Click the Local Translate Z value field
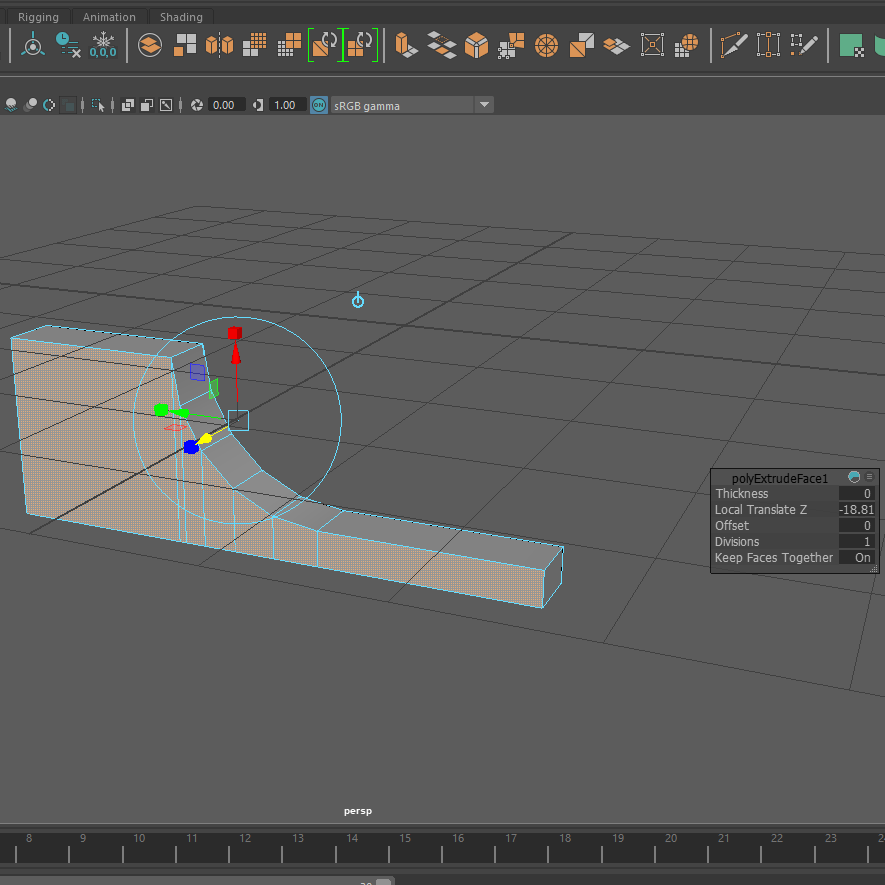Viewport: 885px width, 885px height. click(x=856, y=510)
